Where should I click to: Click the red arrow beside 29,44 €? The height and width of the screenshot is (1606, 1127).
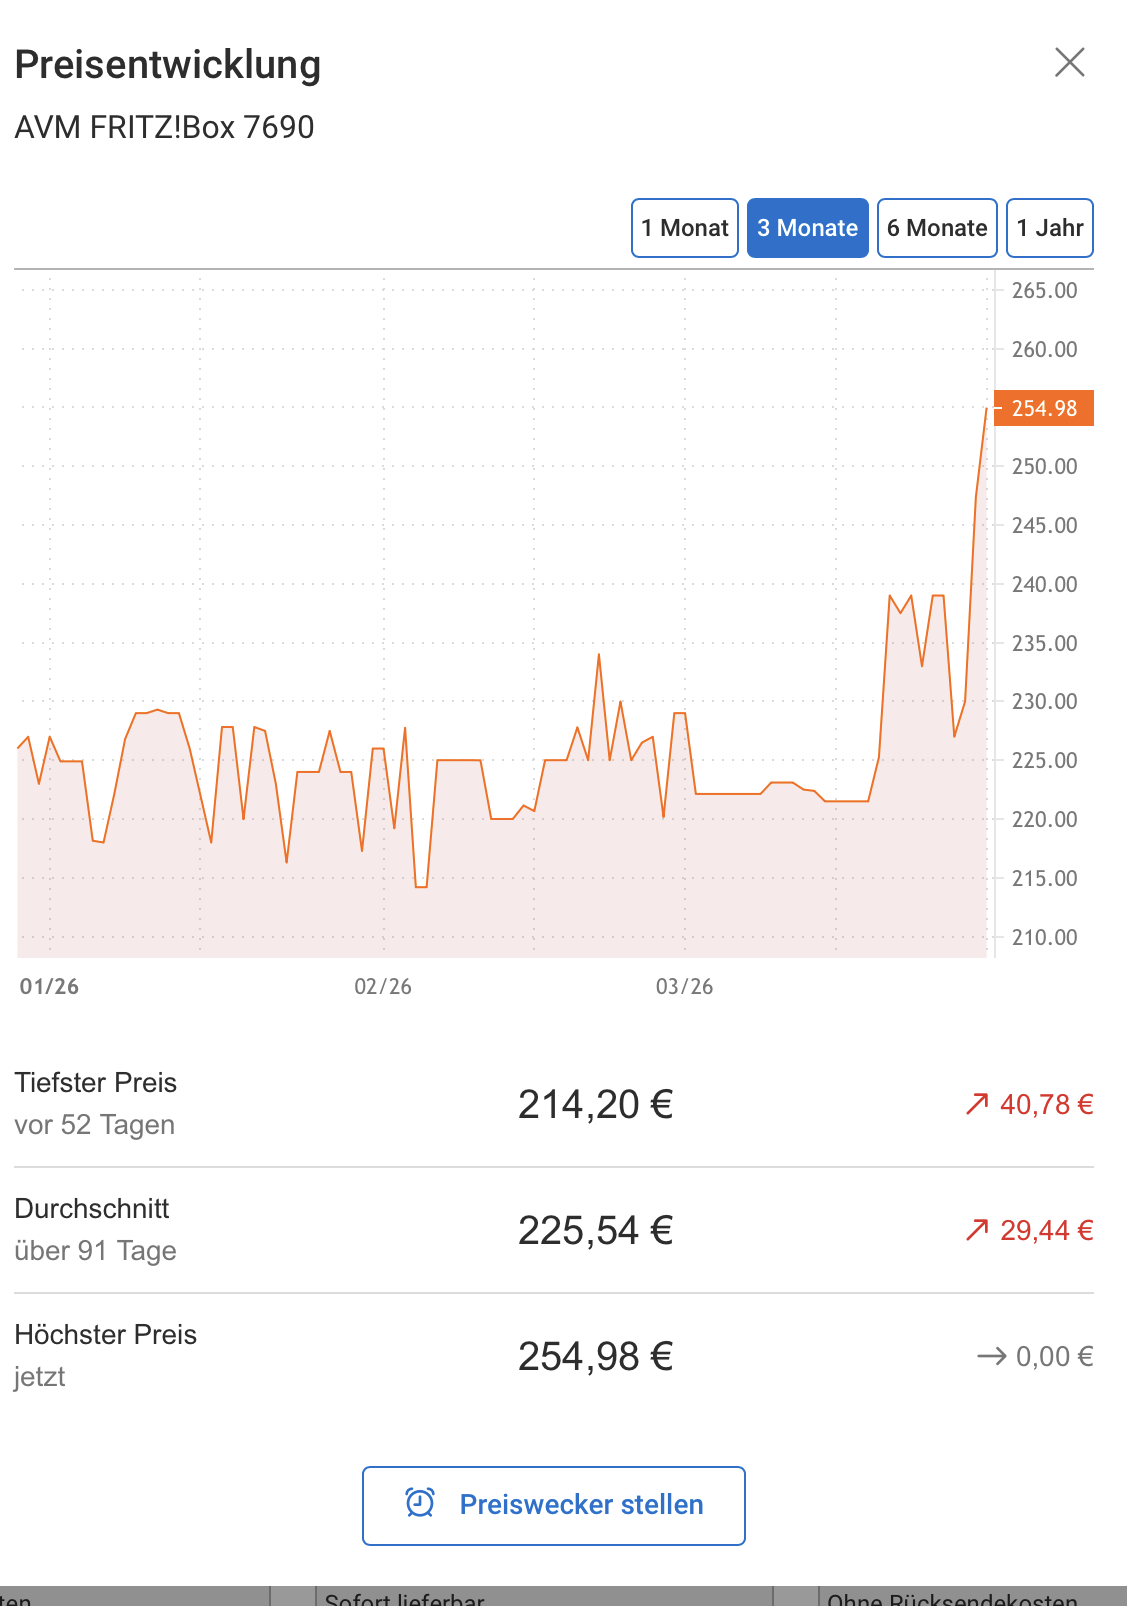977,1230
